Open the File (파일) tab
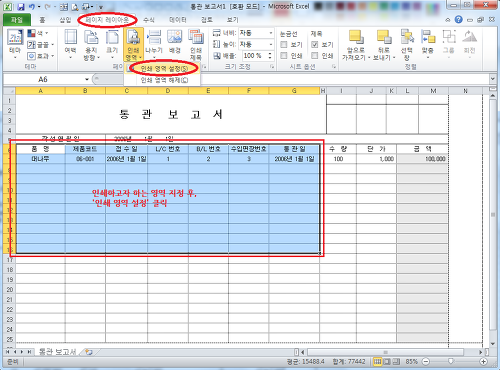The image size is (500, 370). pyautogui.click(x=17, y=20)
